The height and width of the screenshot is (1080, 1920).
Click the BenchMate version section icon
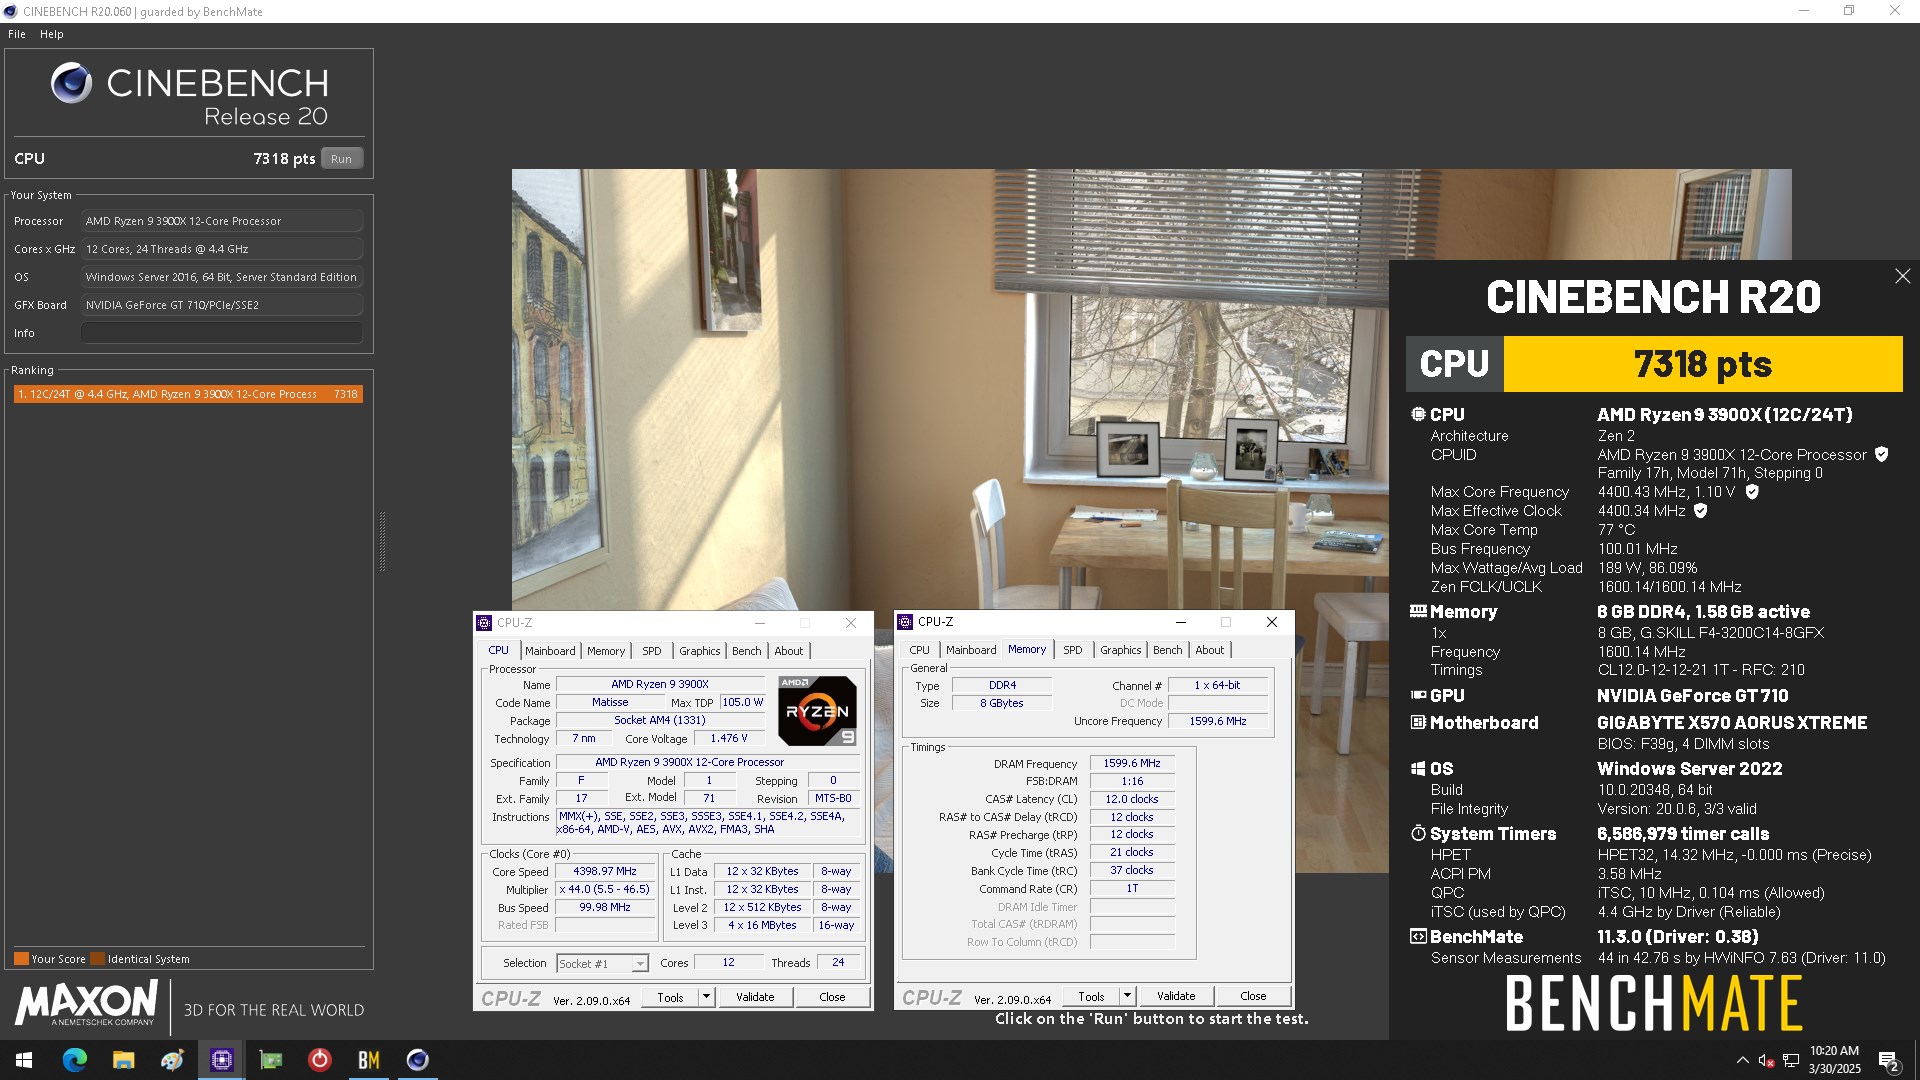click(1418, 936)
